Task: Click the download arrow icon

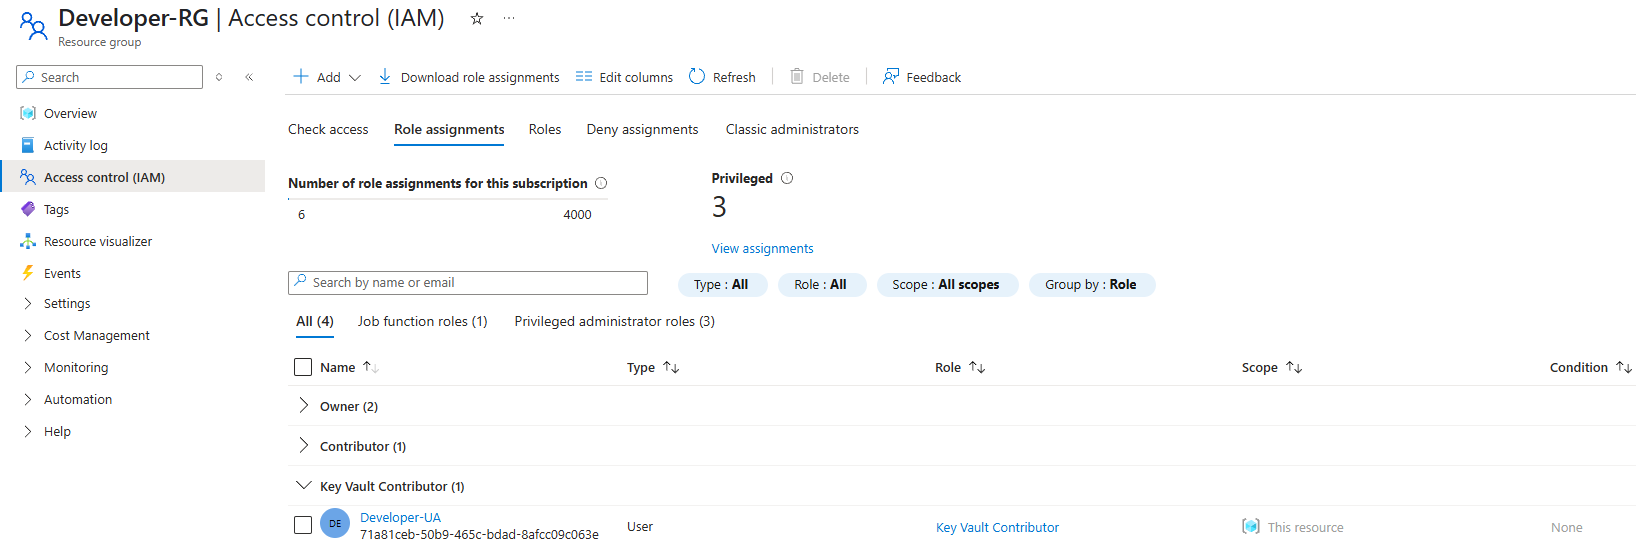Action: pyautogui.click(x=384, y=76)
